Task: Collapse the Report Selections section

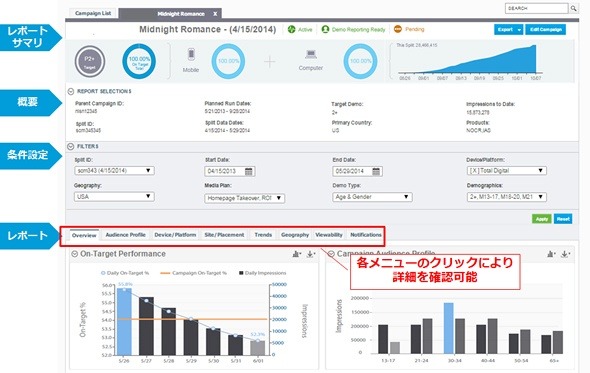Action: pos(71,91)
